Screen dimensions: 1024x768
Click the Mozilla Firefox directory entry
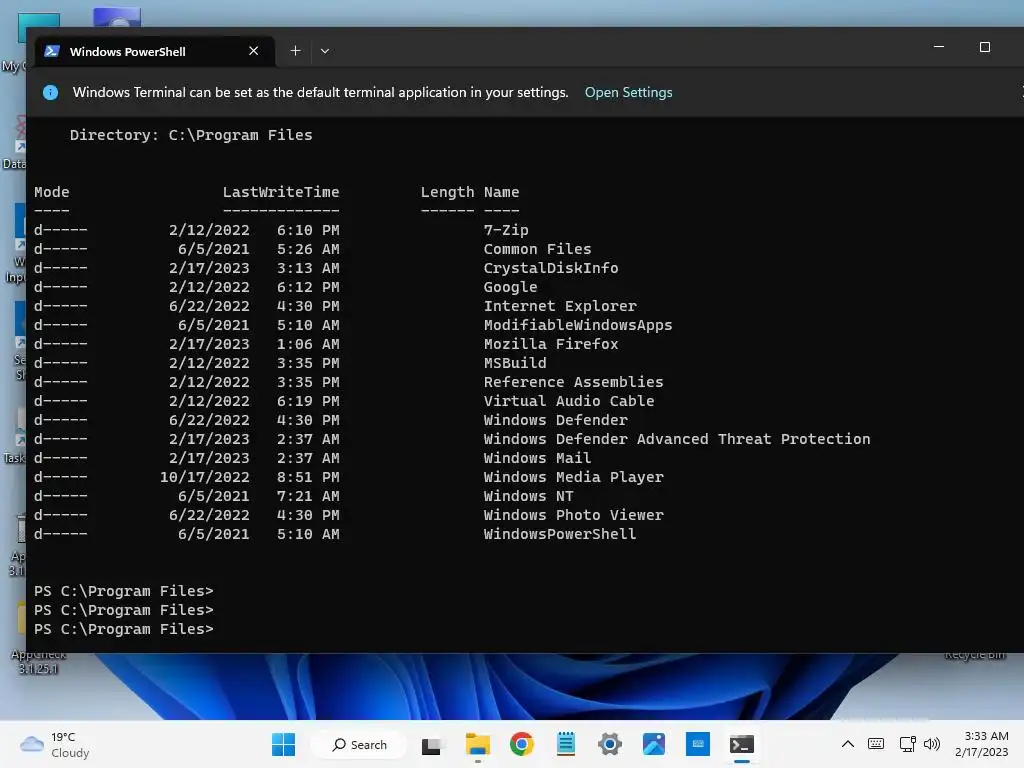click(551, 344)
